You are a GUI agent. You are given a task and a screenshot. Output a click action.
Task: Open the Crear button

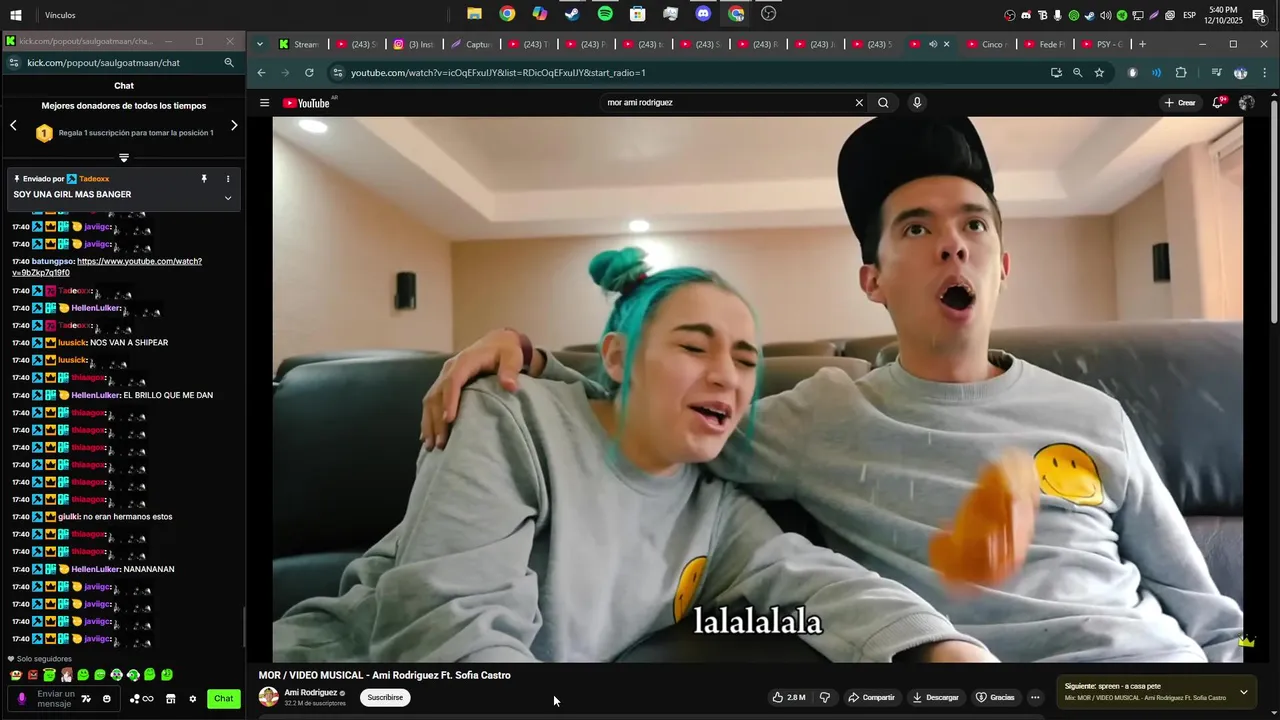click(x=1180, y=102)
